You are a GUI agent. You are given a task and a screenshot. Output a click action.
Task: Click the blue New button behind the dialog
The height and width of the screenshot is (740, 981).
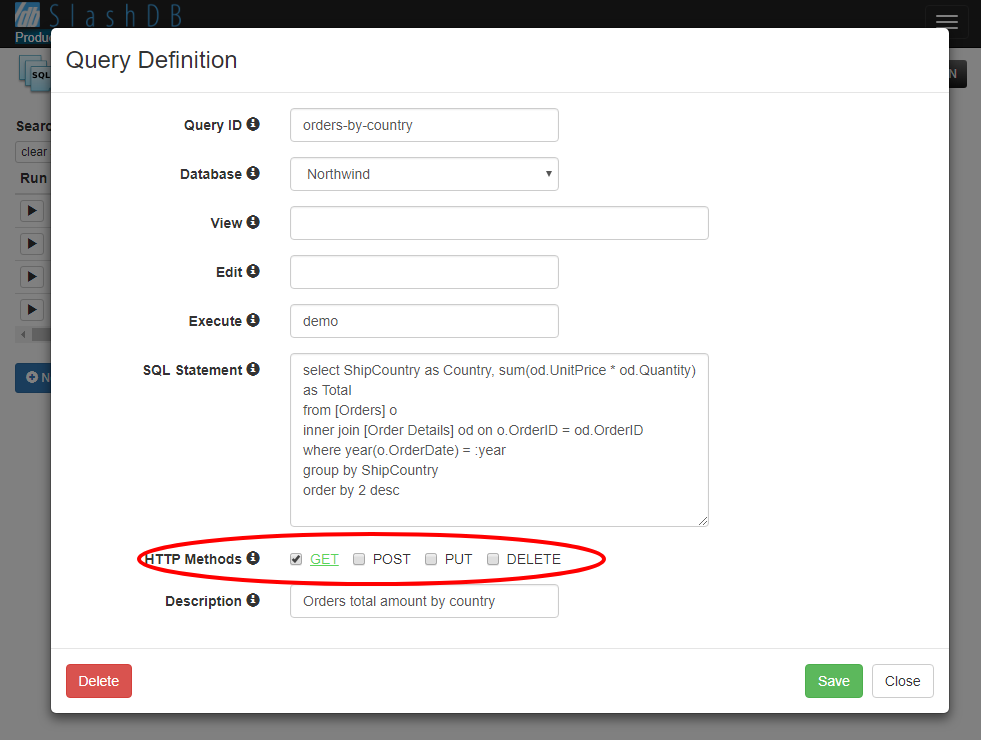tap(33, 378)
